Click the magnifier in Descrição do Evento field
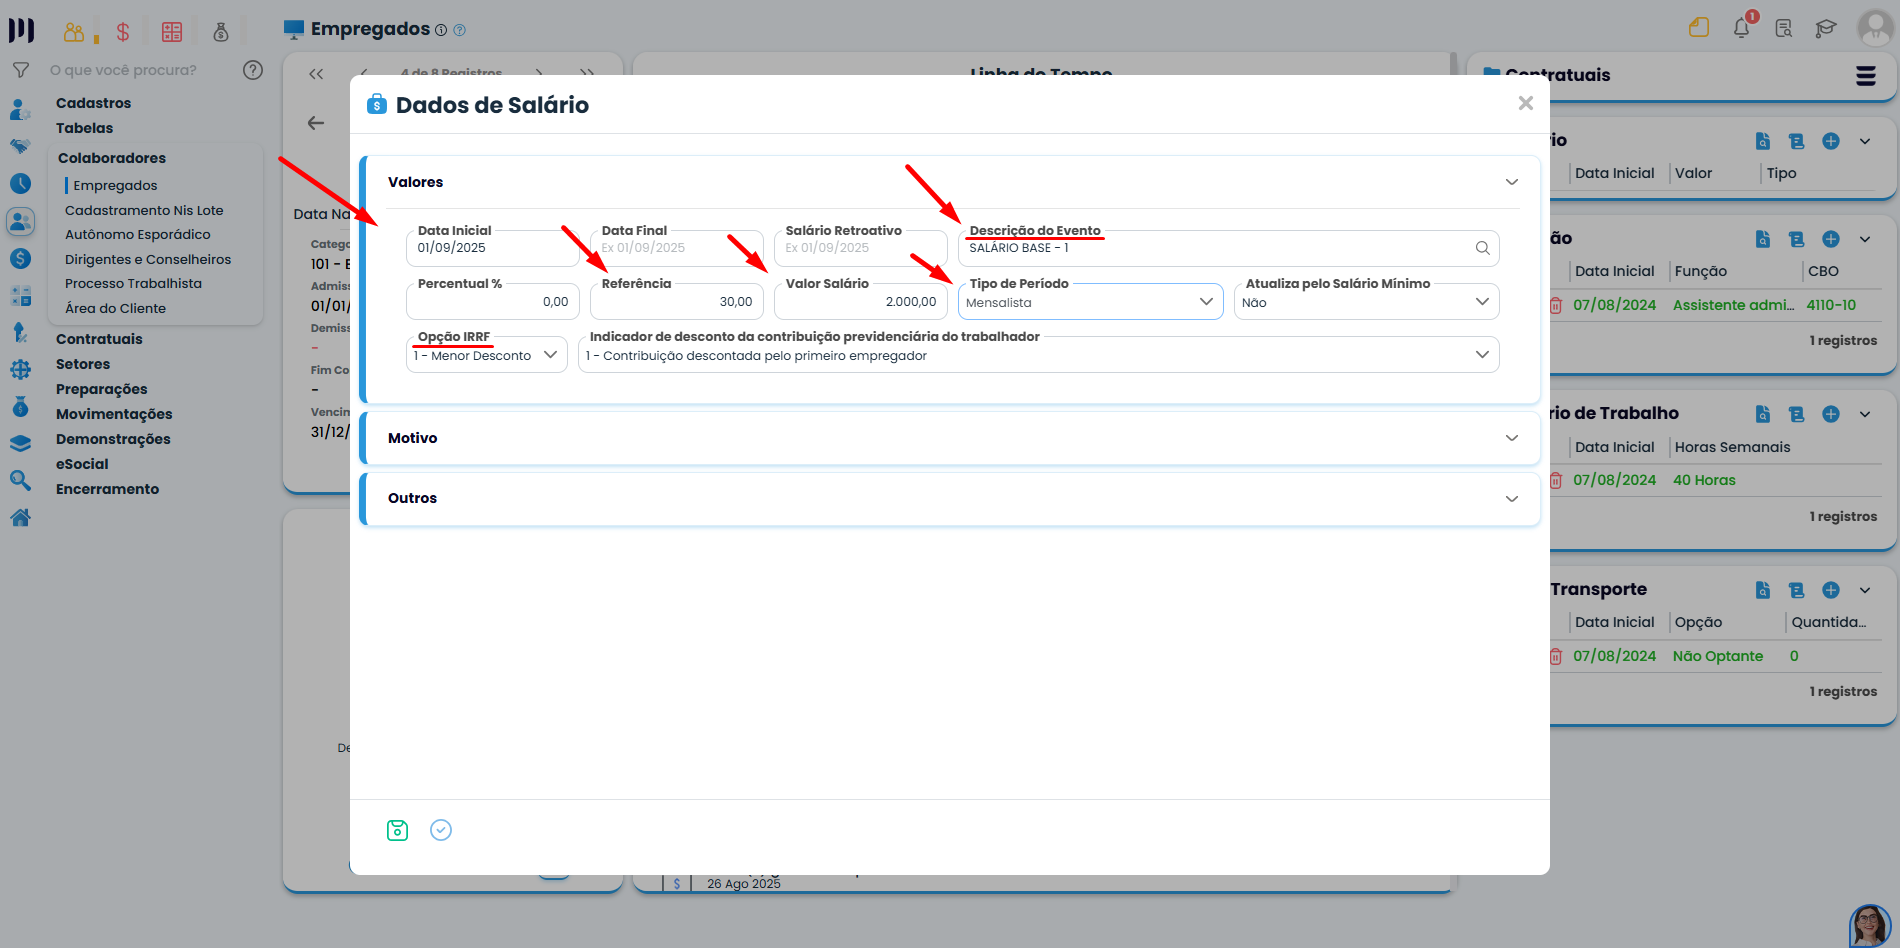The width and height of the screenshot is (1900, 948). (1482, 248)
